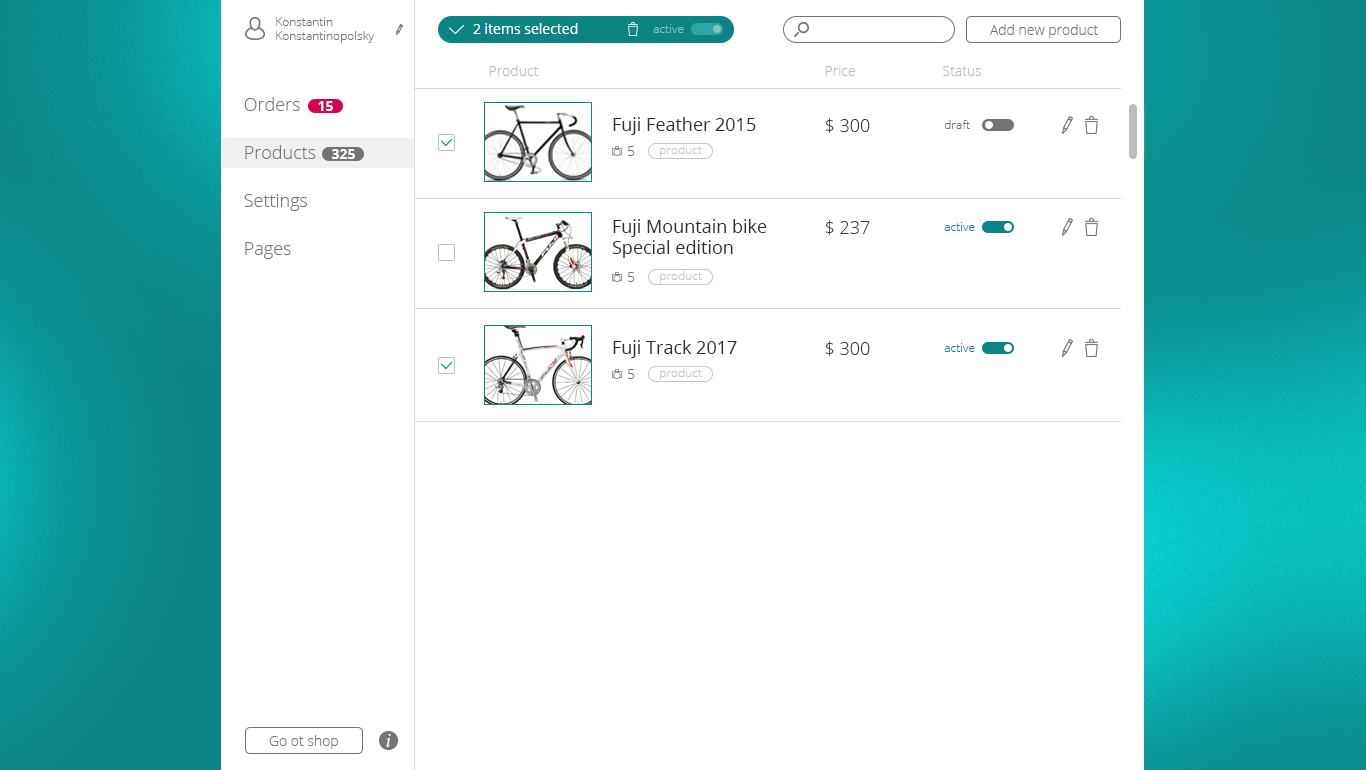The height and width of the screenshot is (770, 1366).
Task: Delete Fuji Track 2017 product
Action: [x=1091, y=348]
